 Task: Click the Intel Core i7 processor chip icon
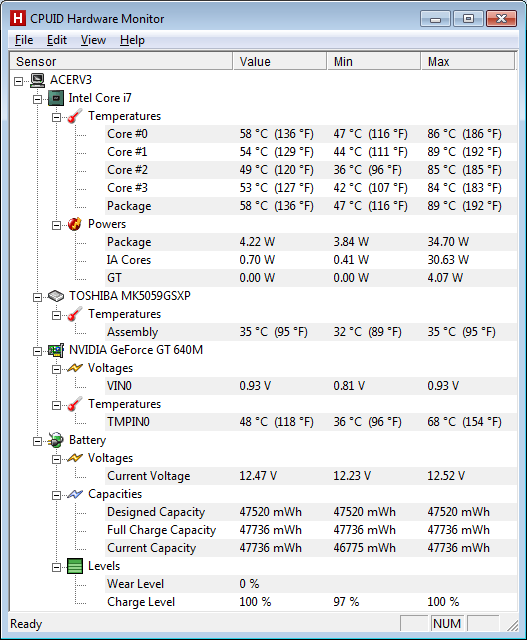pos(56,98)
